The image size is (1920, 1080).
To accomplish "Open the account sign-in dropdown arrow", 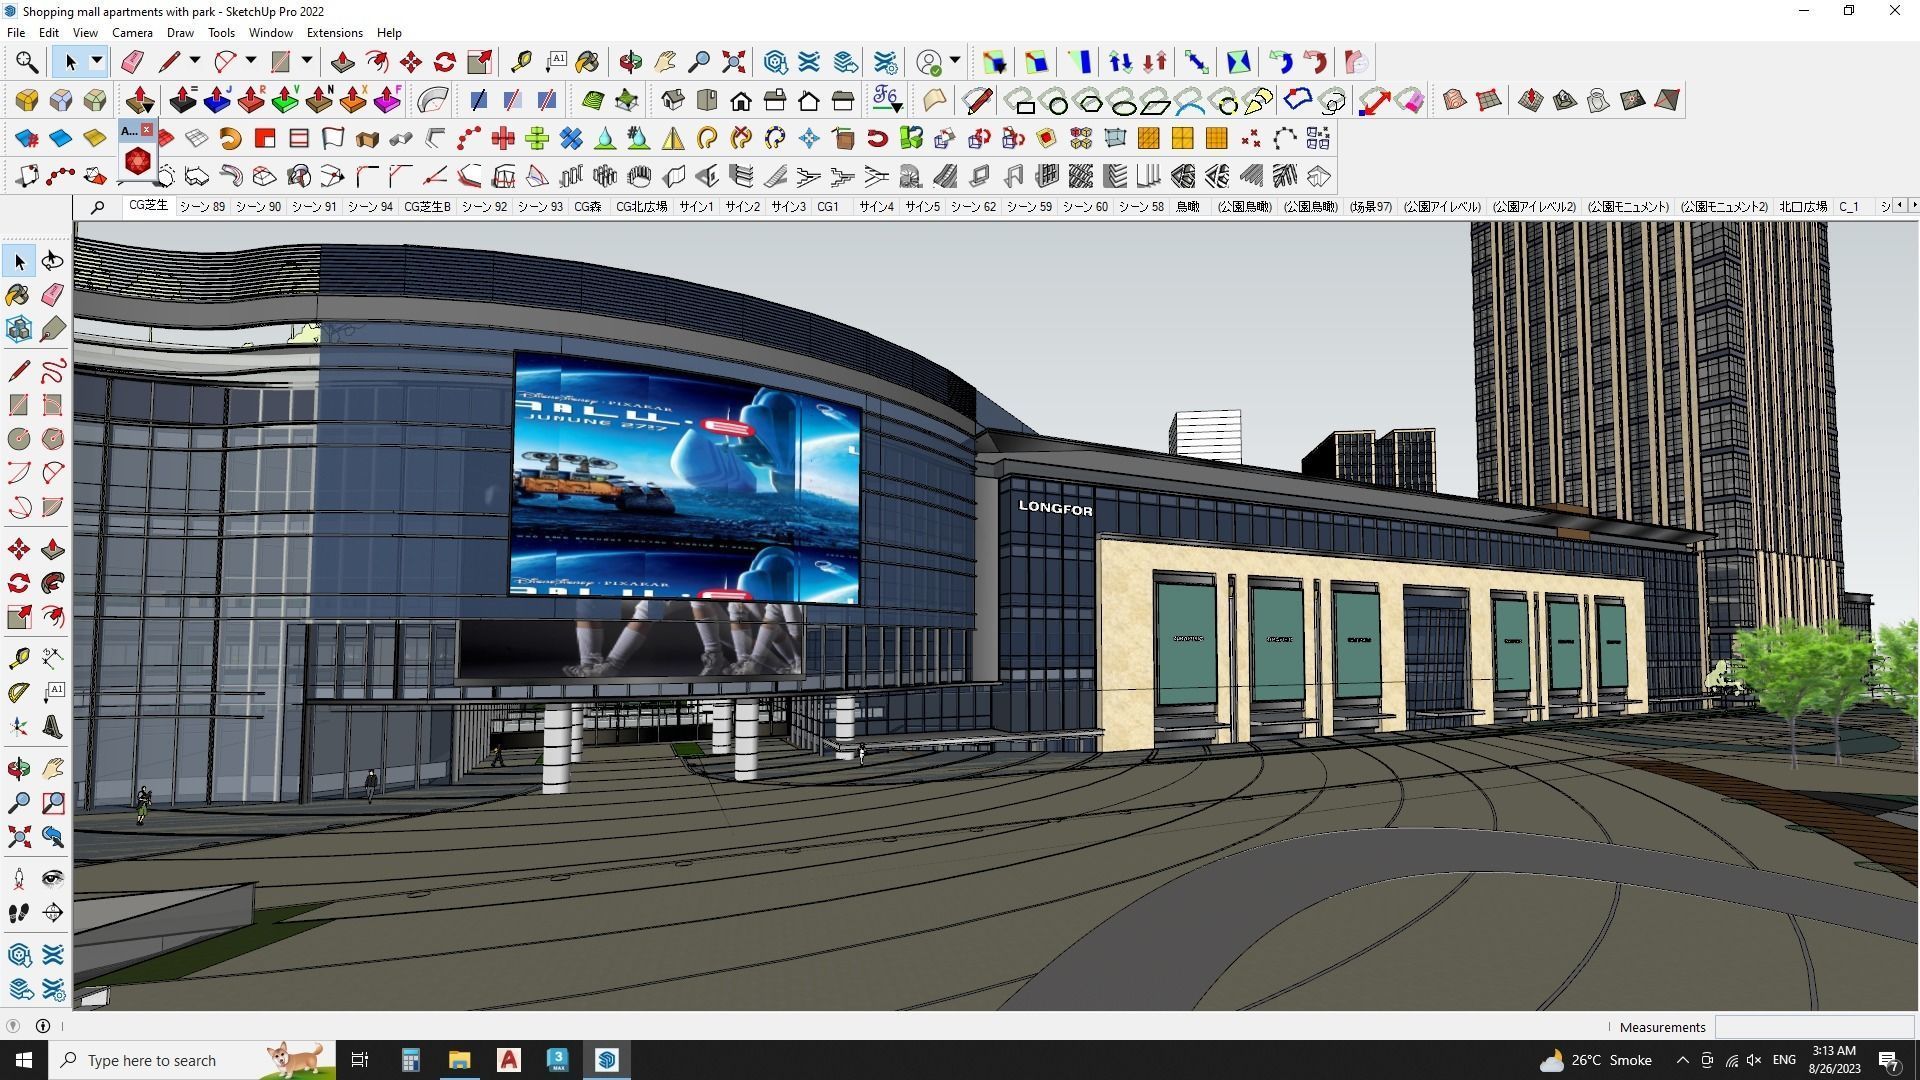I will coord(955,62).
